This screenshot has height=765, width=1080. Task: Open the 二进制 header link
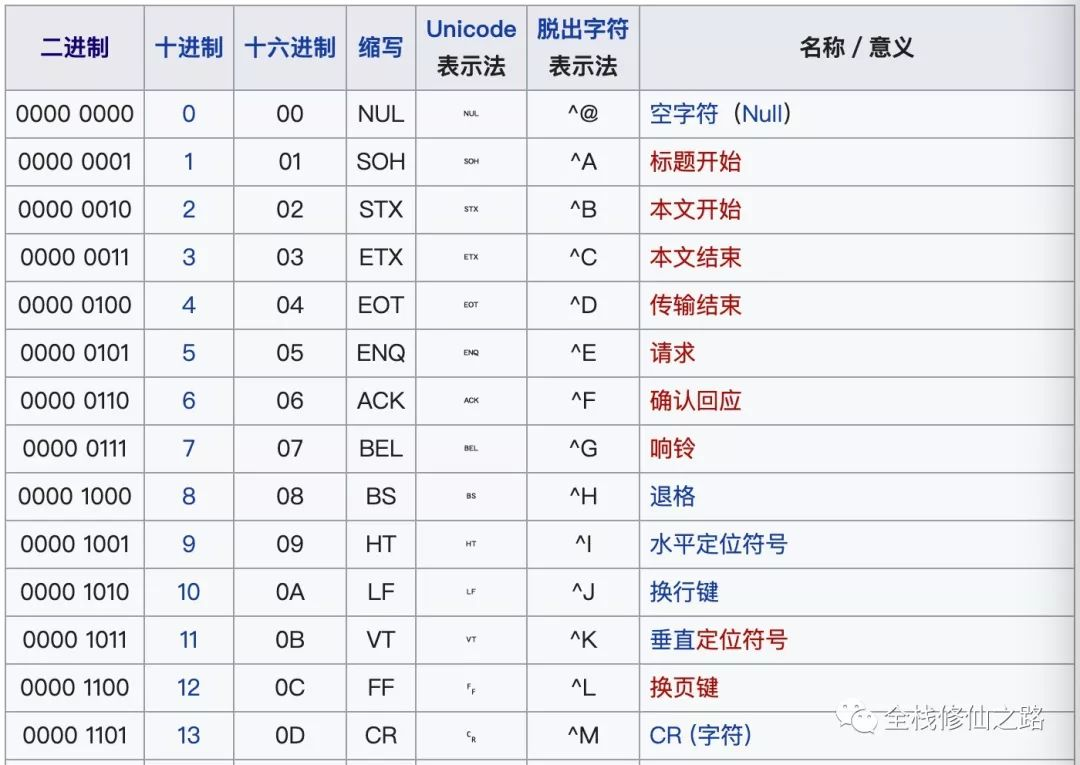click(x=74, y=48)
